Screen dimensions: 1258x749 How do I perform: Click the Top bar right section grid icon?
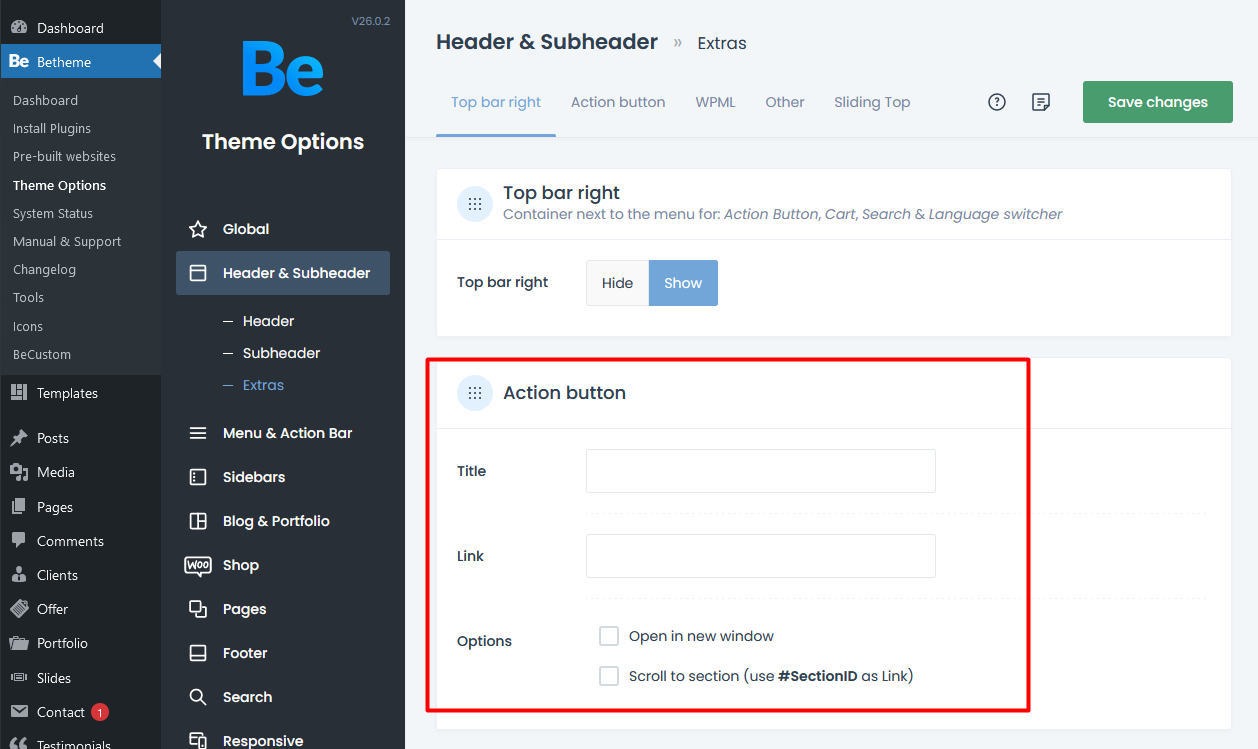tap(475, 204)
